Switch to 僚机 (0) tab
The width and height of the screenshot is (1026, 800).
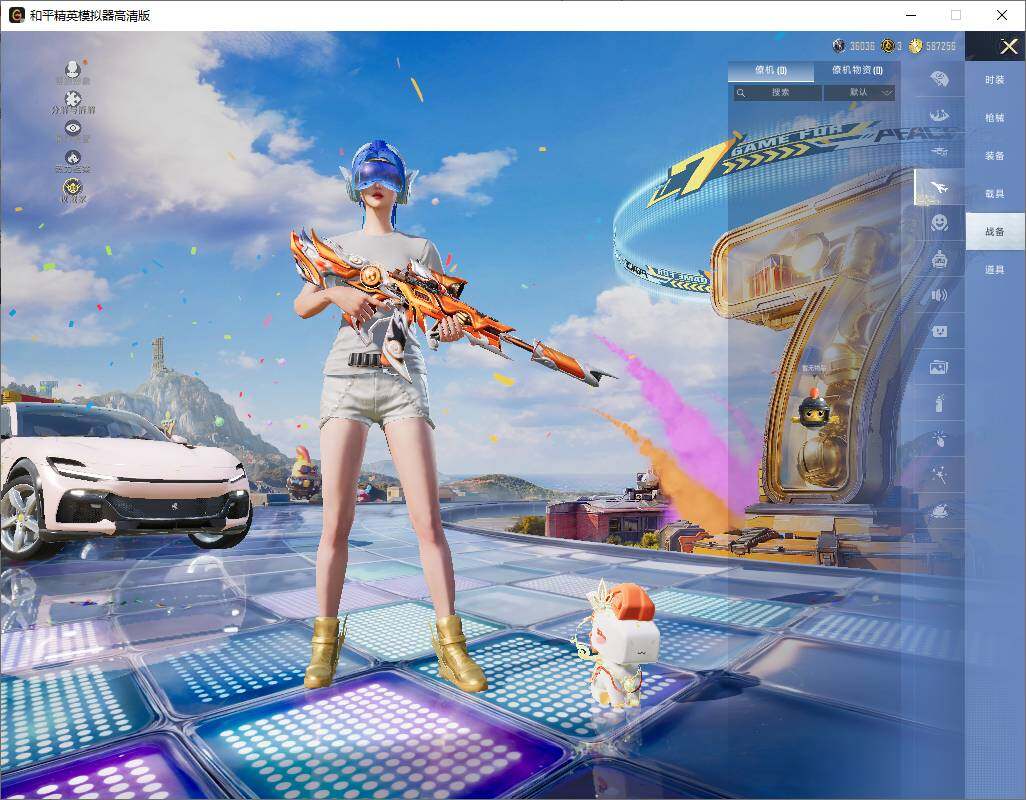(771, 70)
